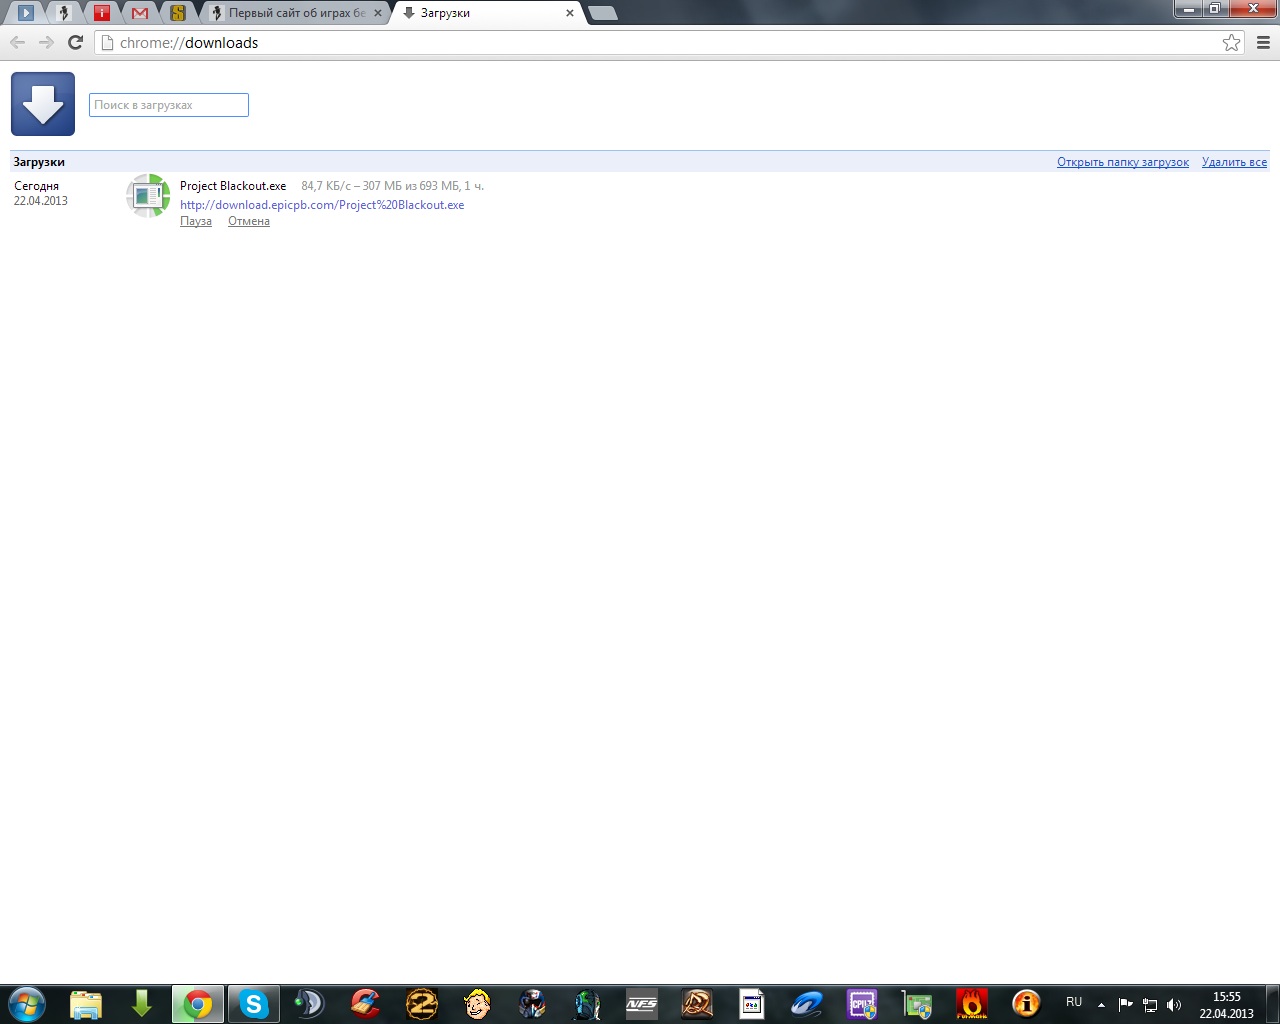Click the circular download progress indicator
Screen dimensions: 1280x1024
[148, 196]
